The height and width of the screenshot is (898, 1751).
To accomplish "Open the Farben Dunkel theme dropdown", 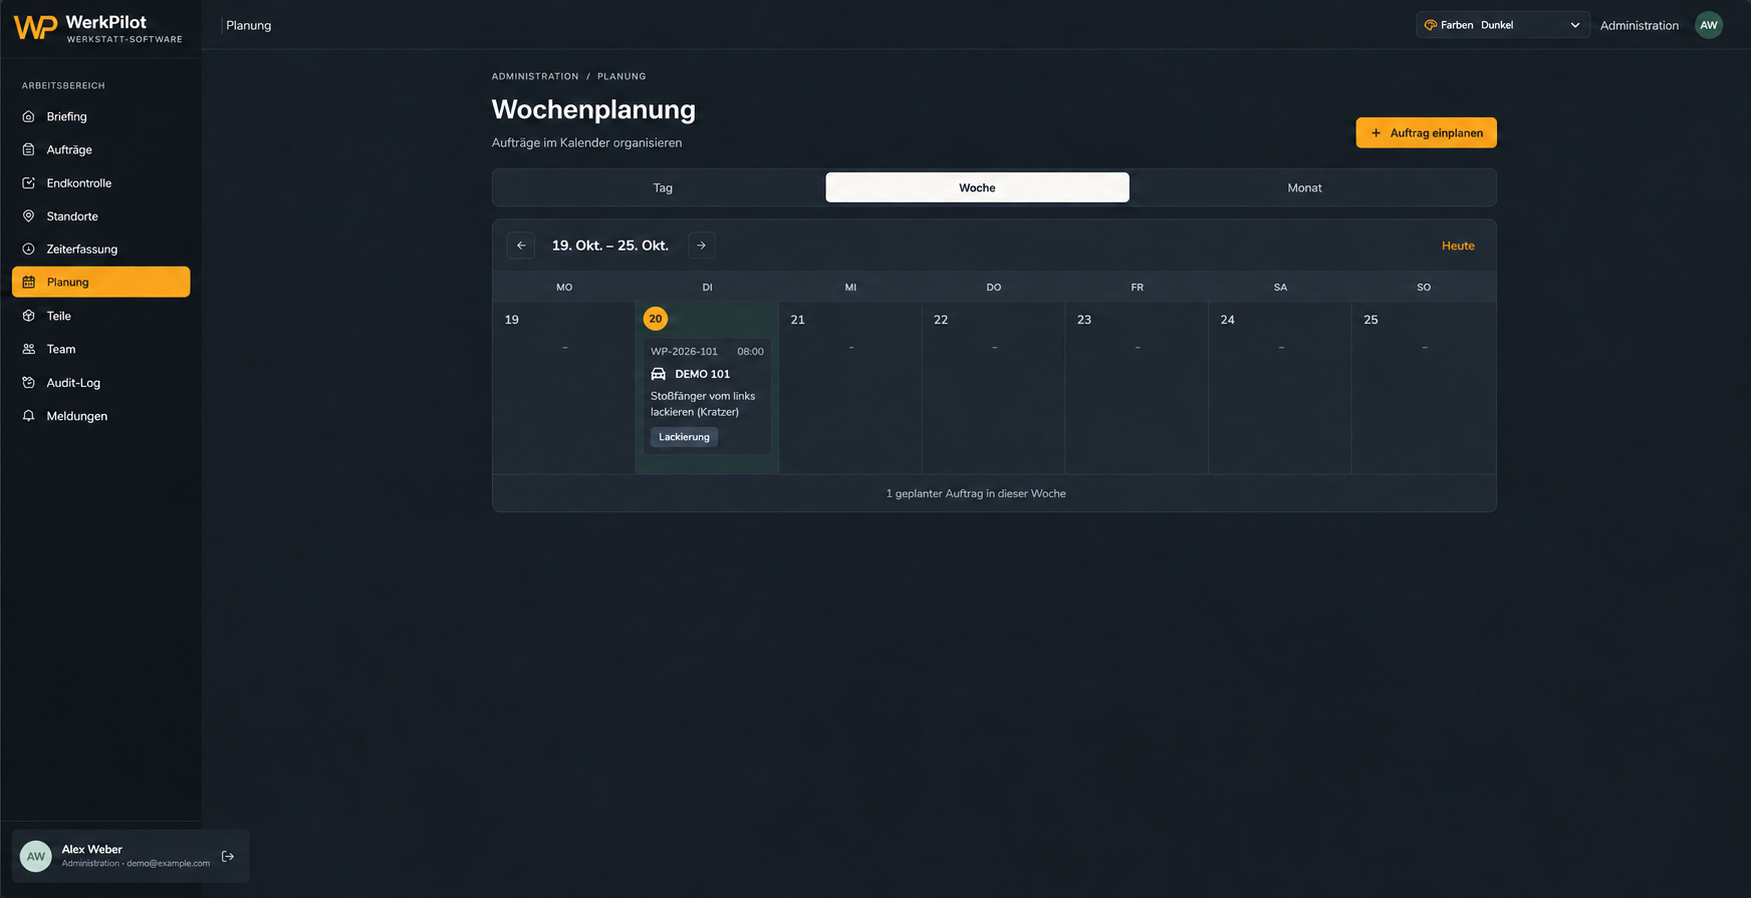I will click(x=1503, y=25).
